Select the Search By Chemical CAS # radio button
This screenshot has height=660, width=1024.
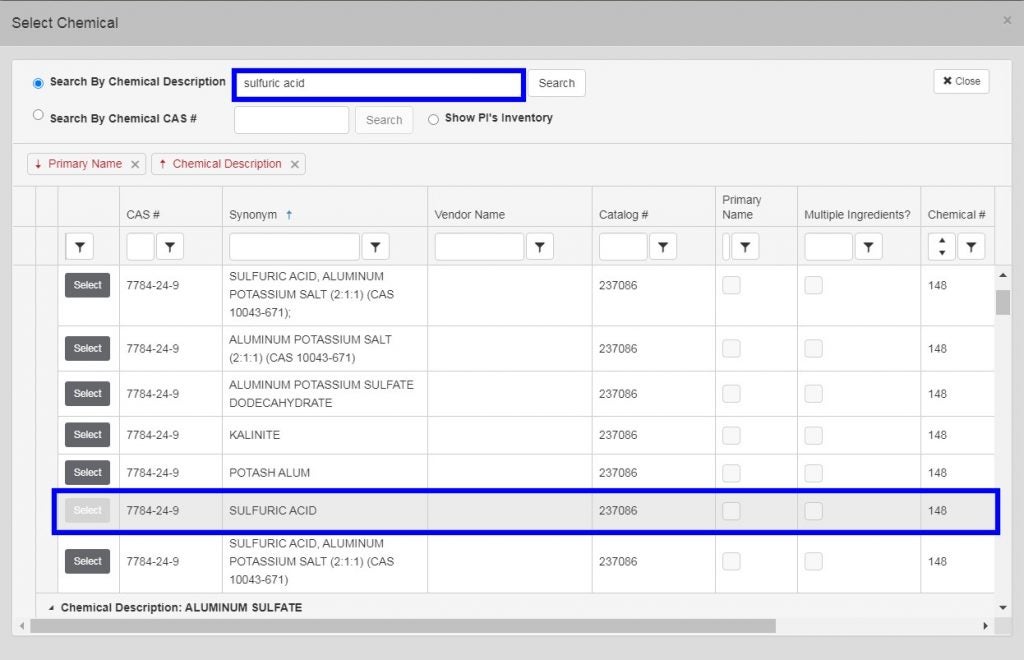(x=38, y=115)
